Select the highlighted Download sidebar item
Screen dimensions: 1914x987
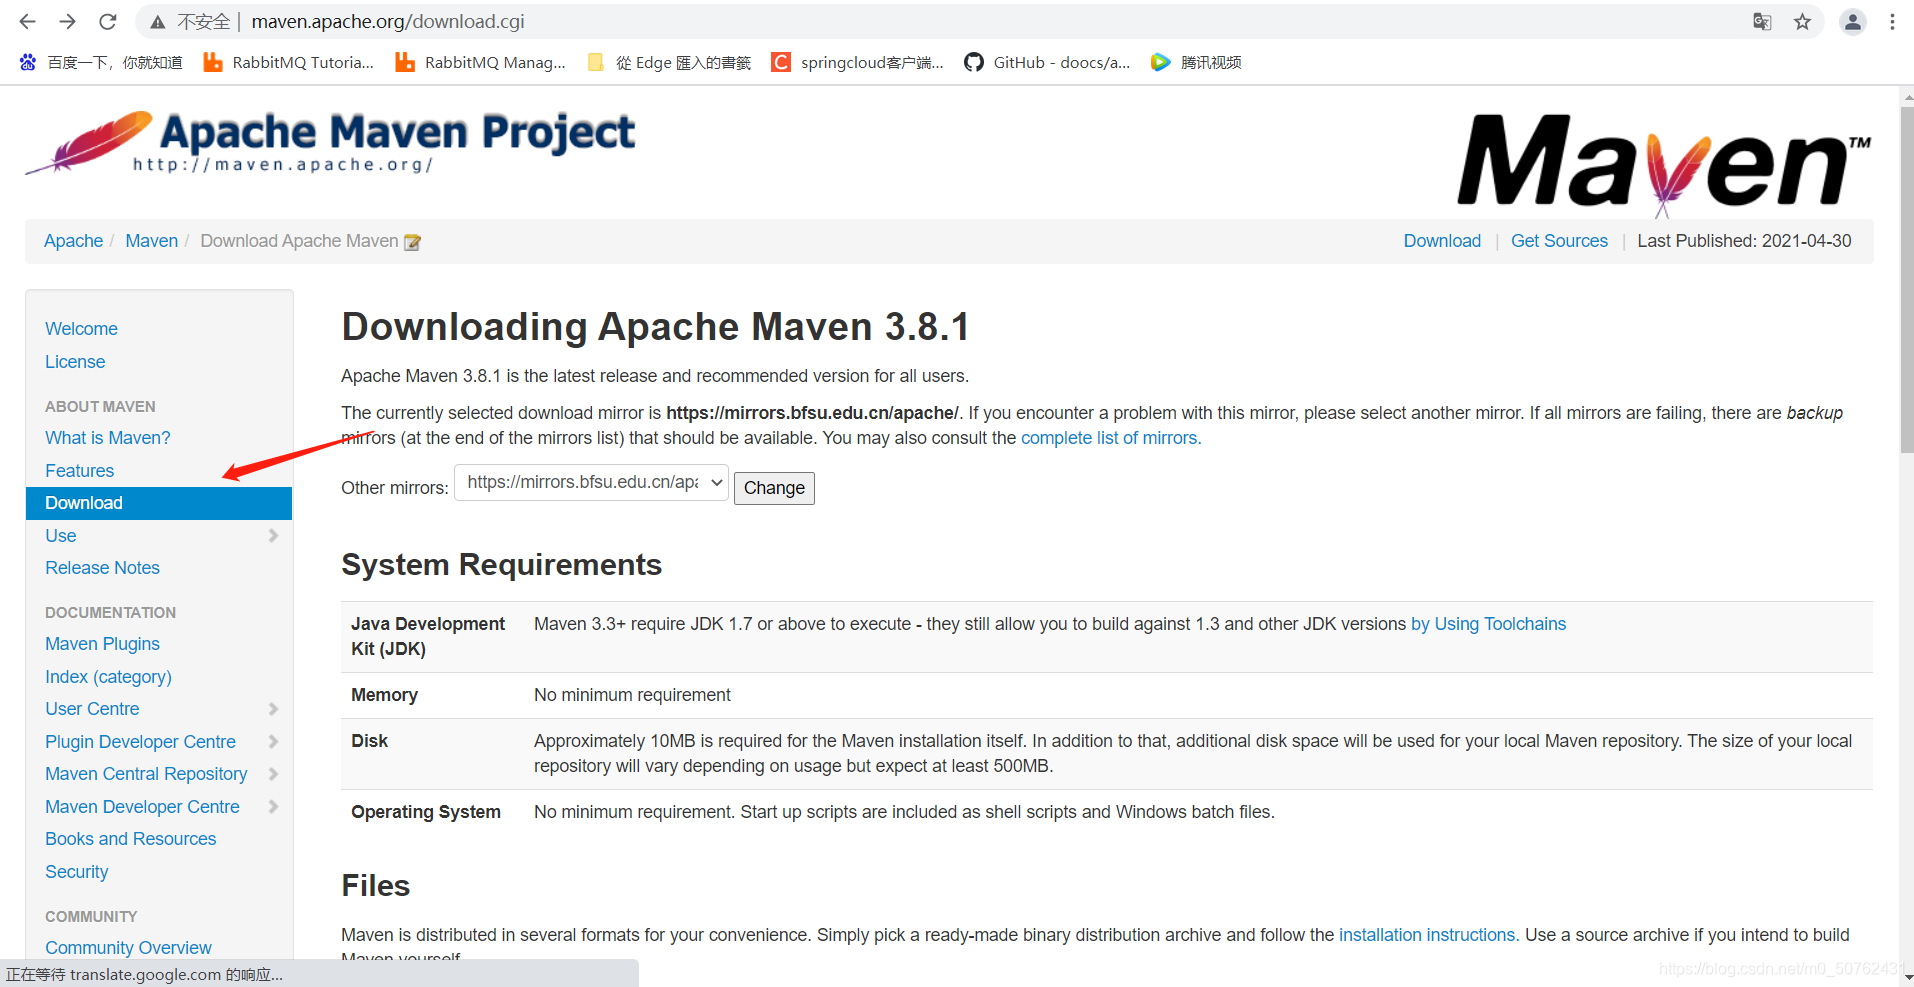[x=159, y=503]
